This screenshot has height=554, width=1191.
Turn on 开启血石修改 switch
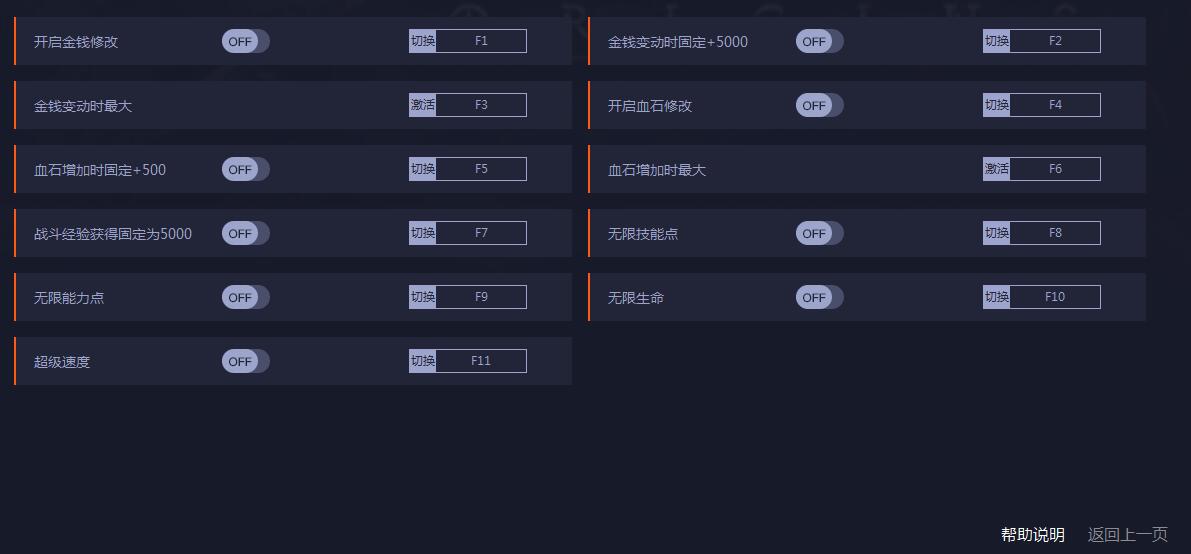click(x=819, y=106)
